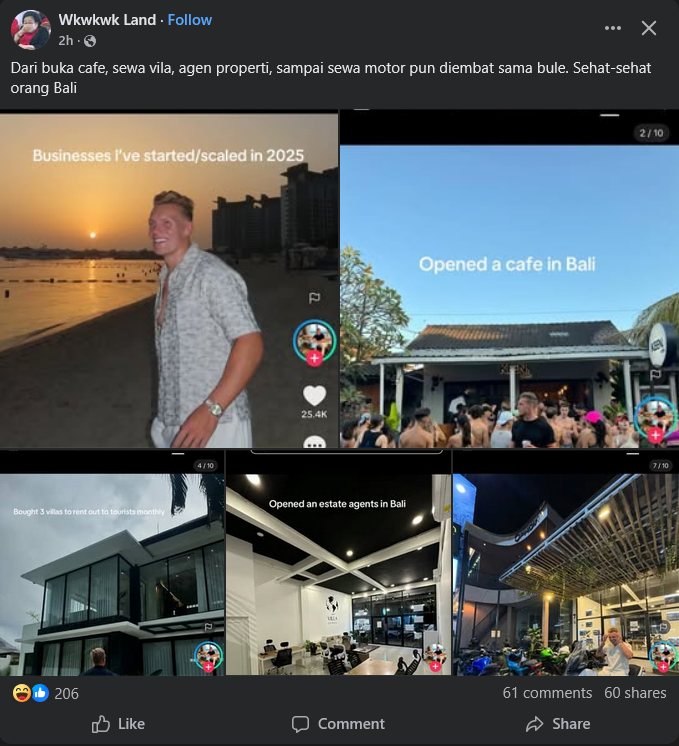The height and width of the screenshot is (746, 679).
Task: Comment on the post
Action: point(338,724)
